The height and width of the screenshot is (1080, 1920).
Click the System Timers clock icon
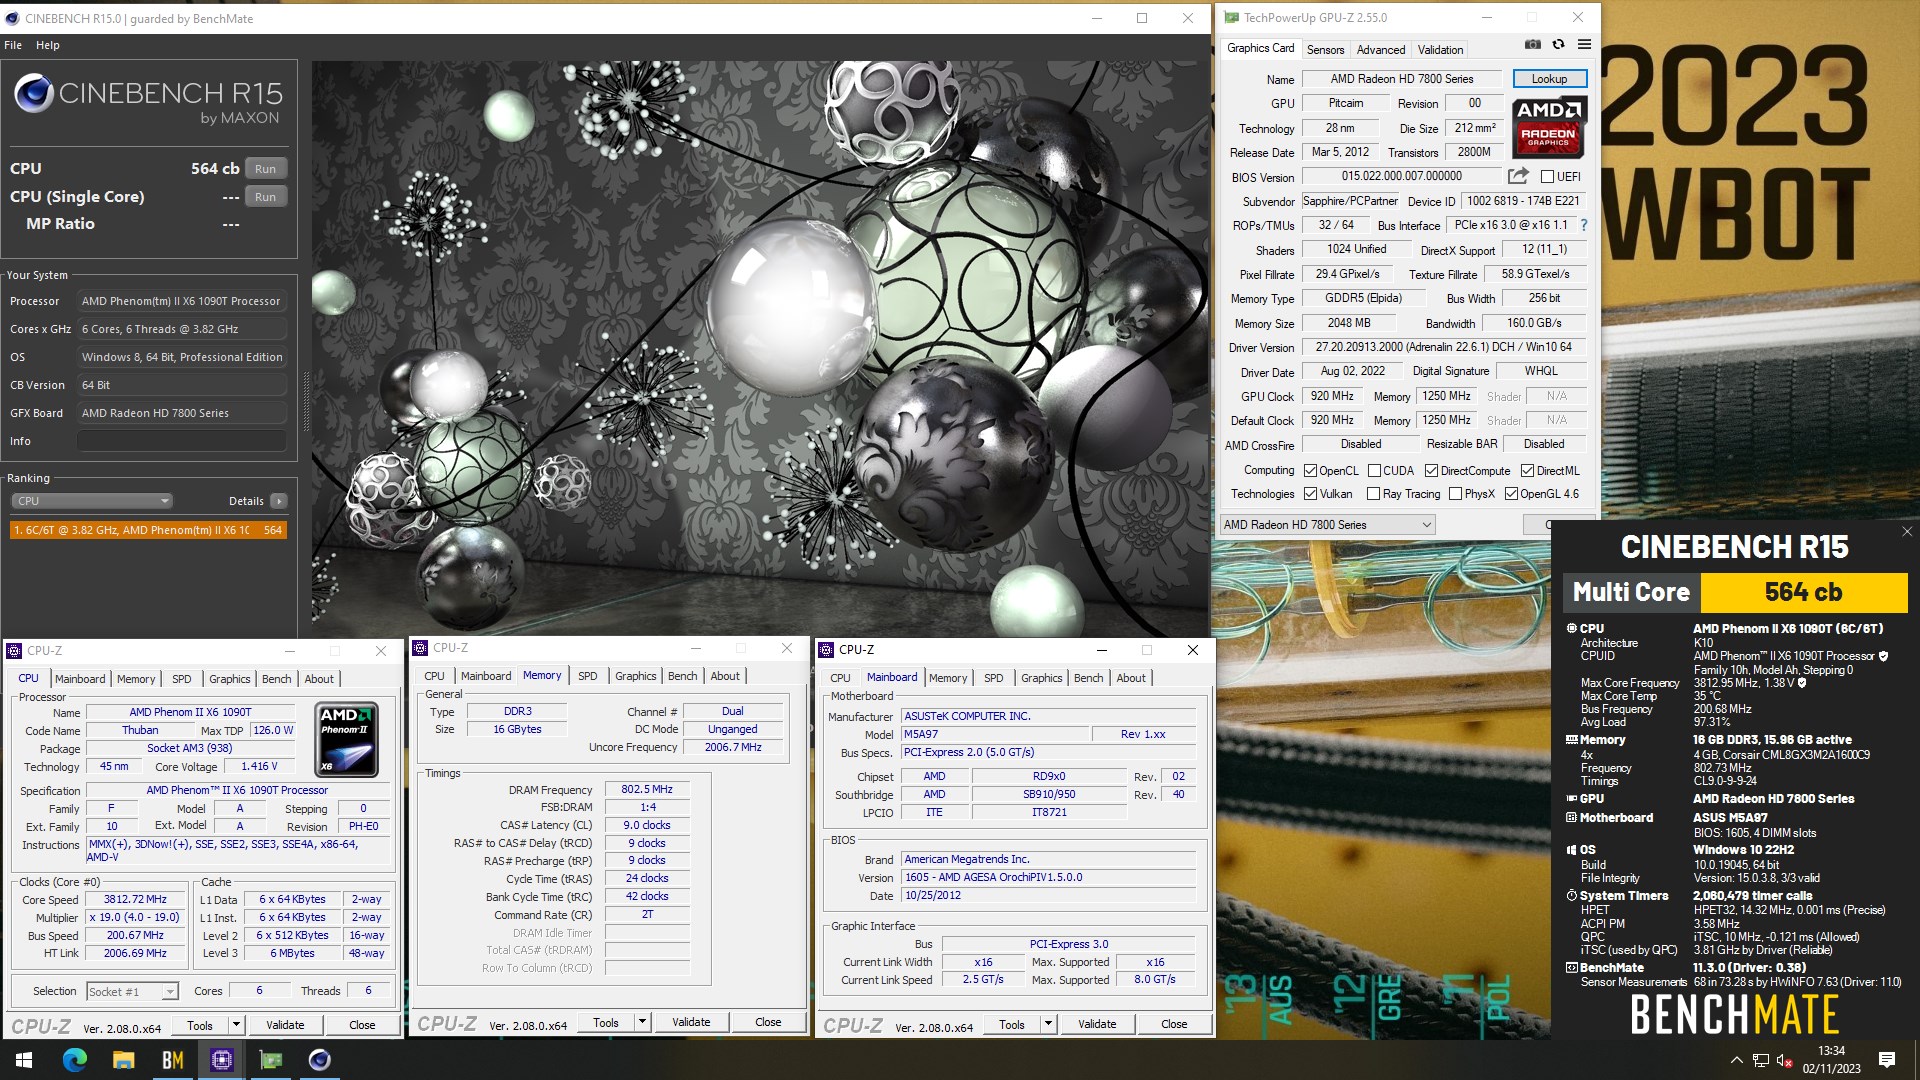tap(1571, 896)
